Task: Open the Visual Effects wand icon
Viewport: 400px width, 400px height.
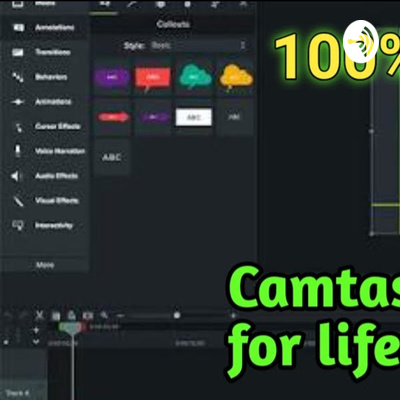Action: click(x=18, y=201)
